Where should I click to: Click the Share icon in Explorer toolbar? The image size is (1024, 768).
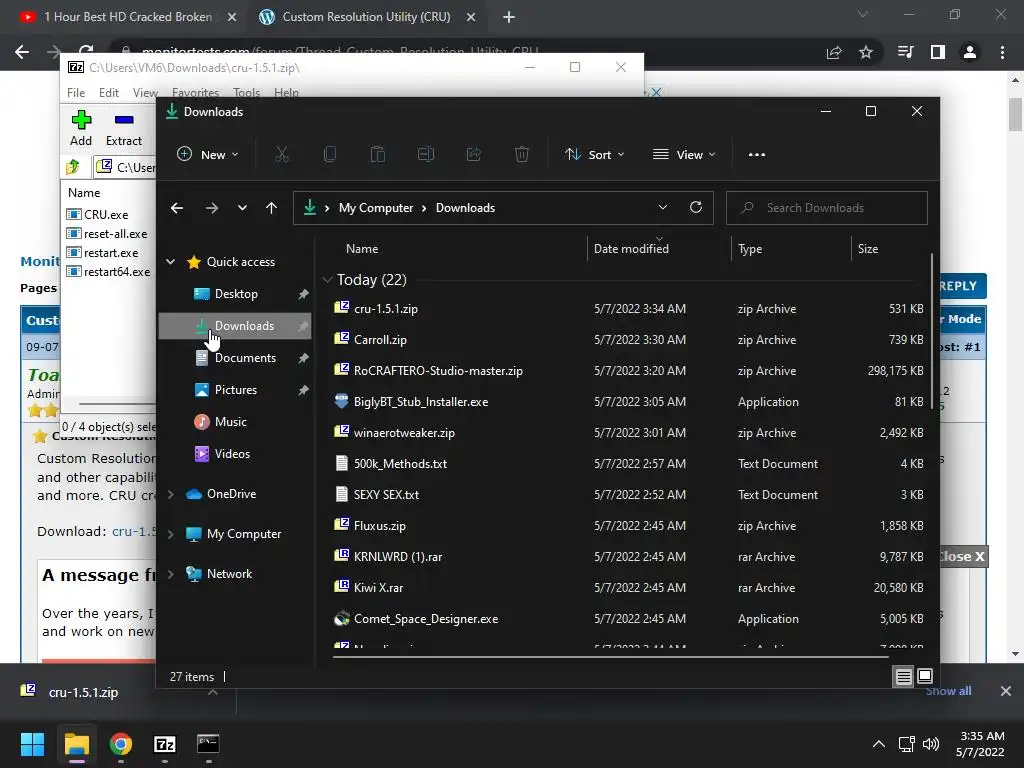point(474,155)
